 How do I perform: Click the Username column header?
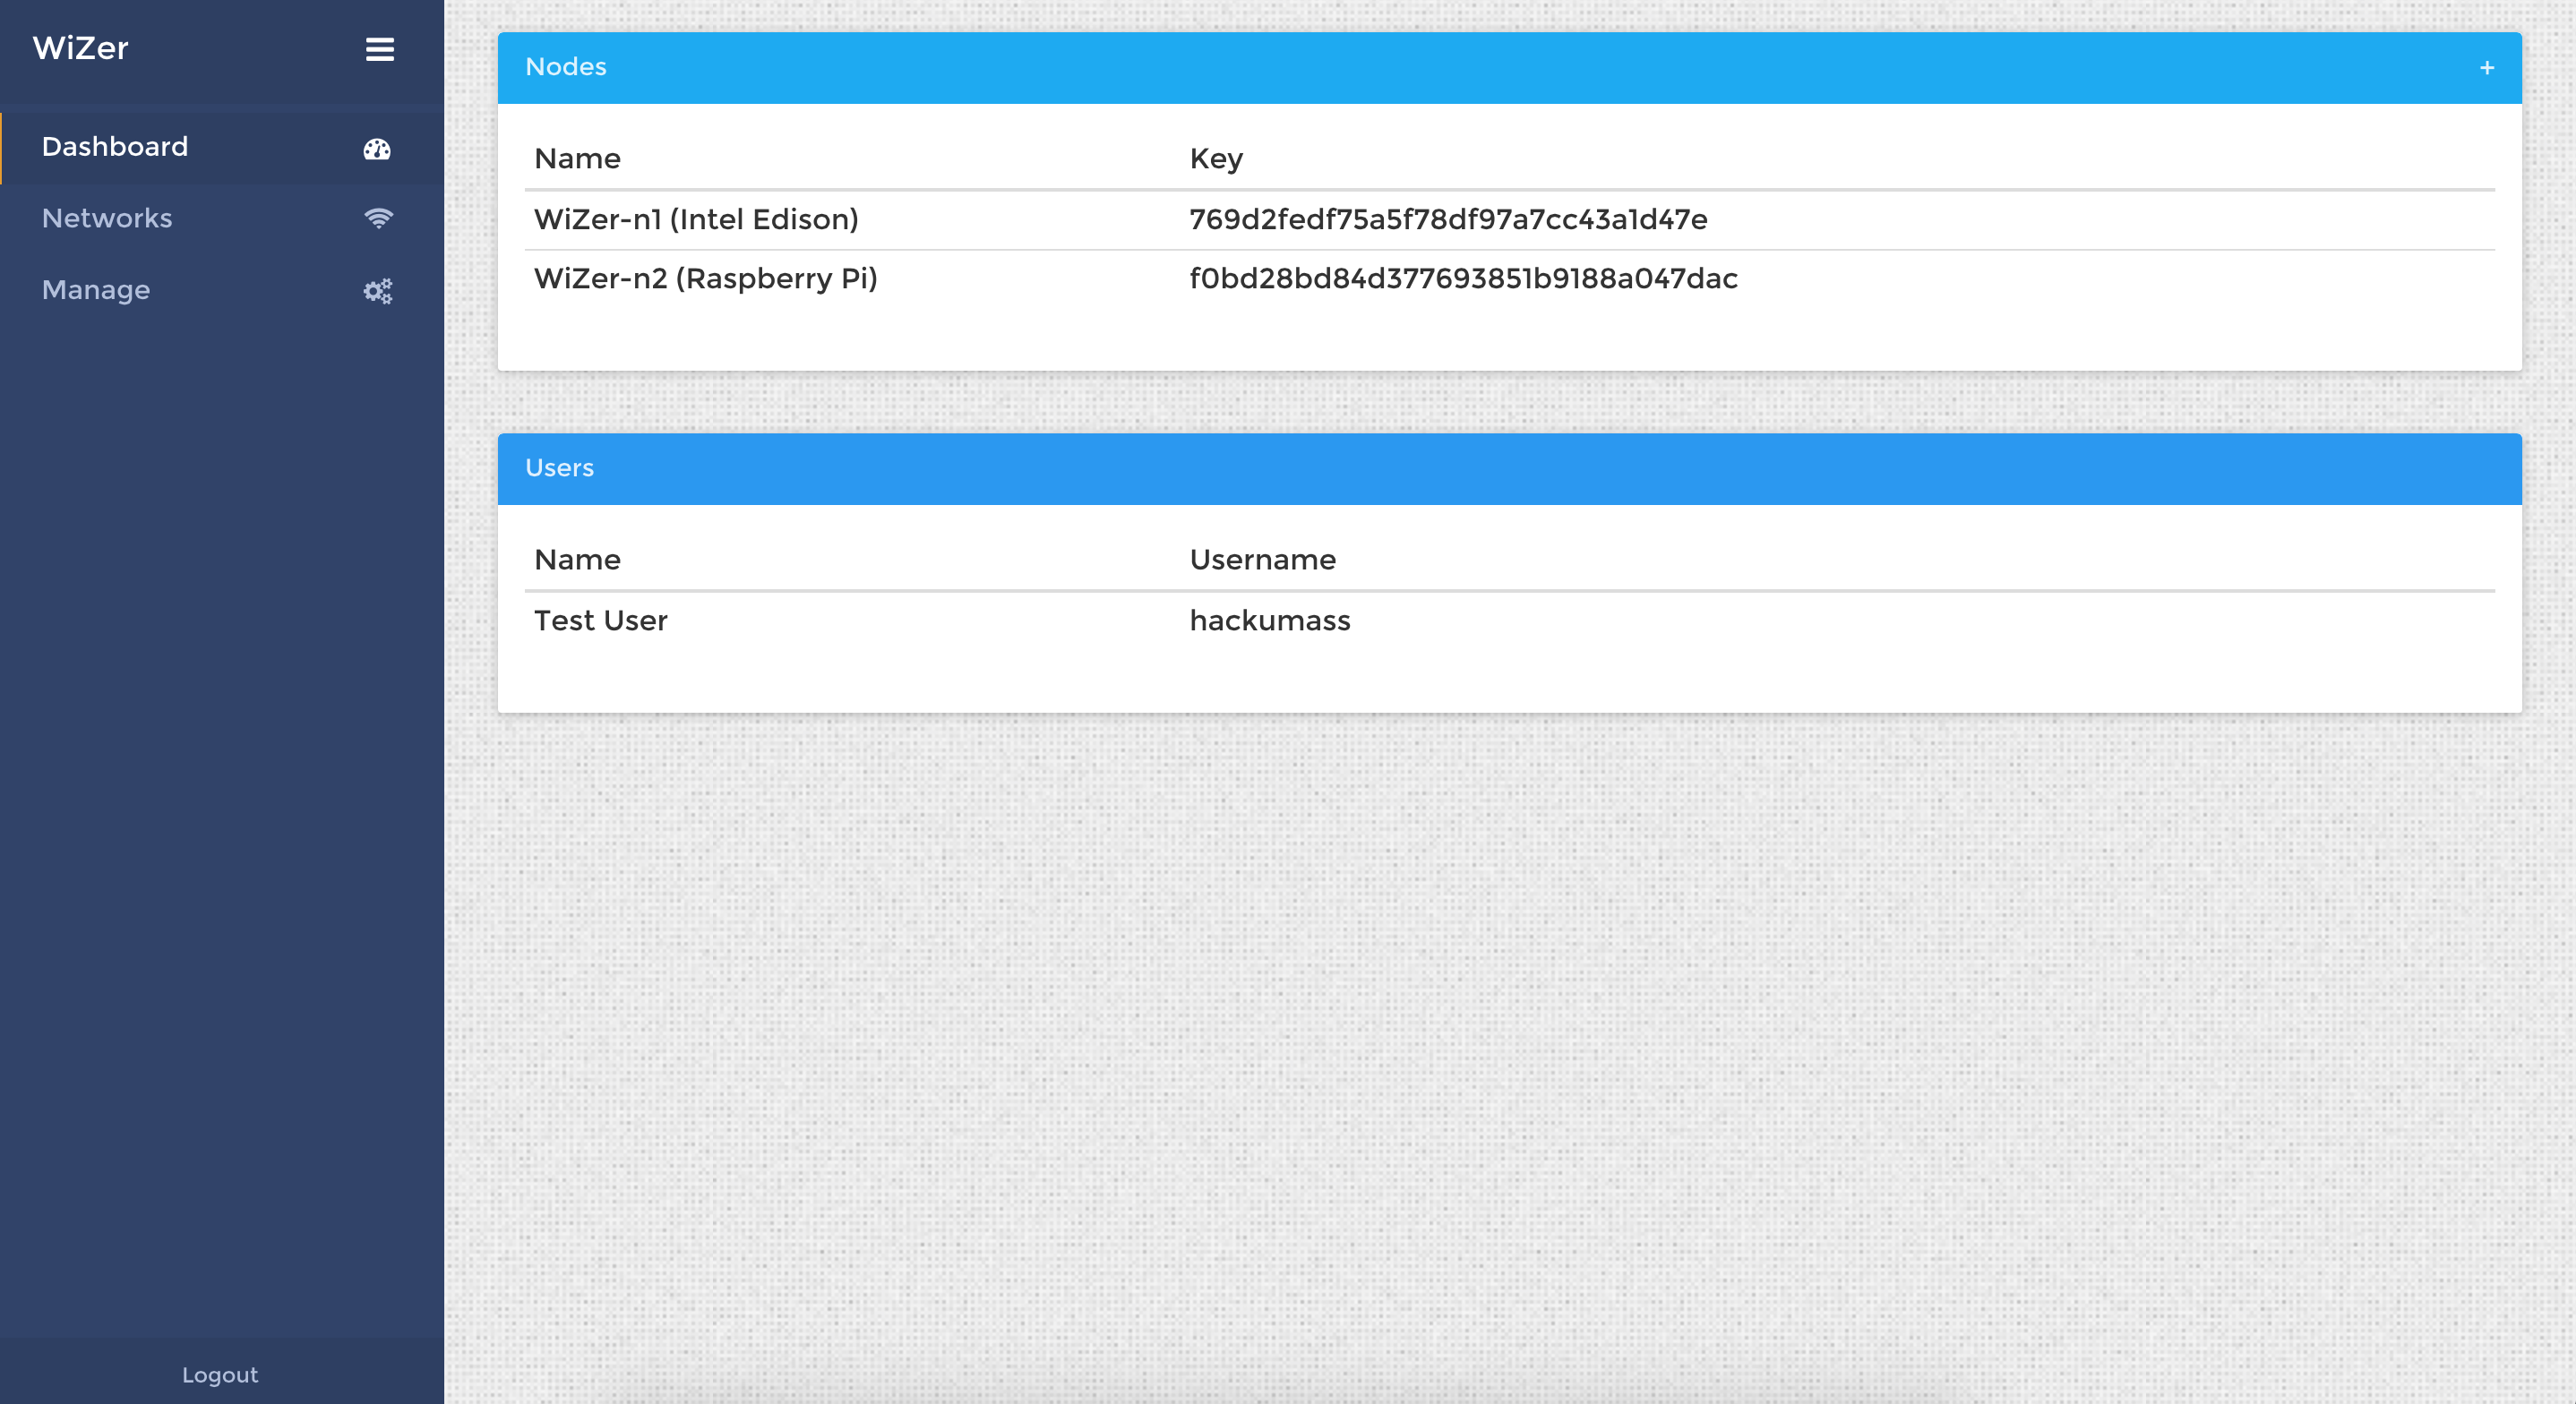coord(1262,559)
